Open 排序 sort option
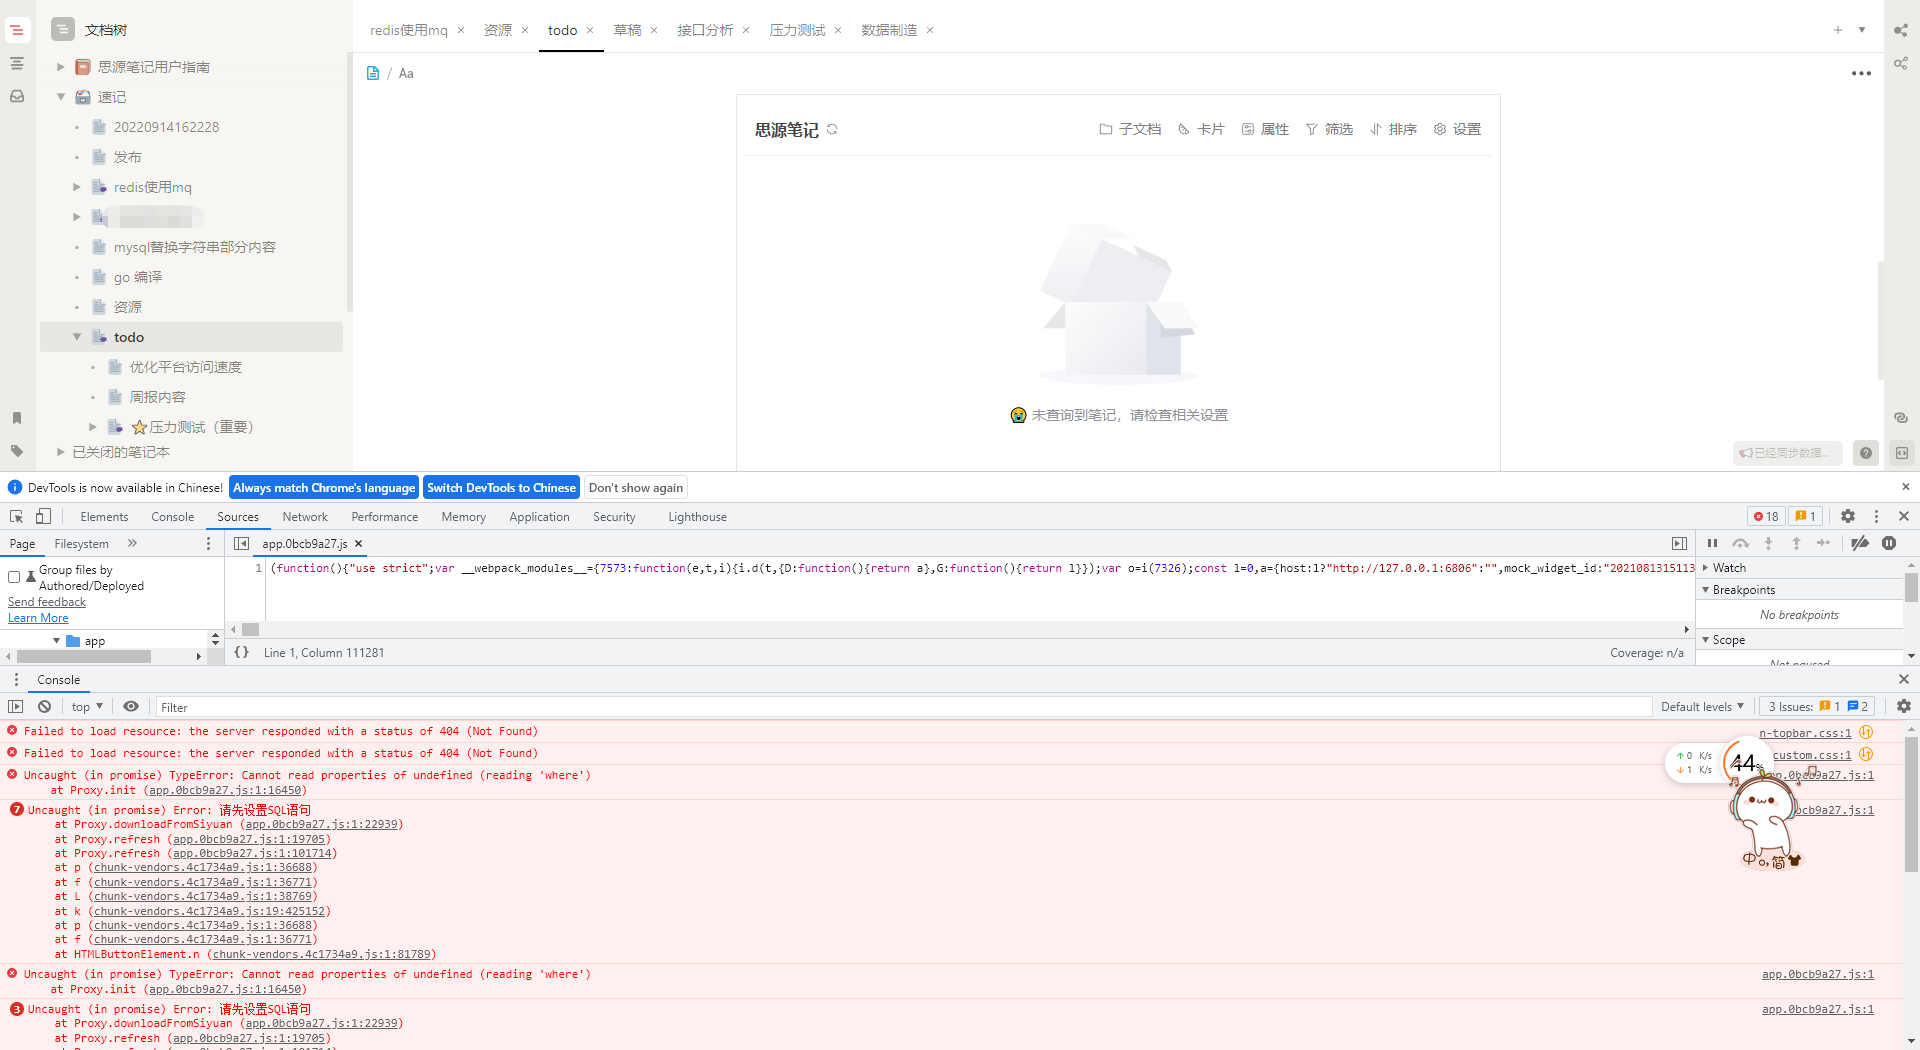Viewport: 1920px width, 1050px height. pyautogui.click(x=1393, y=129)
